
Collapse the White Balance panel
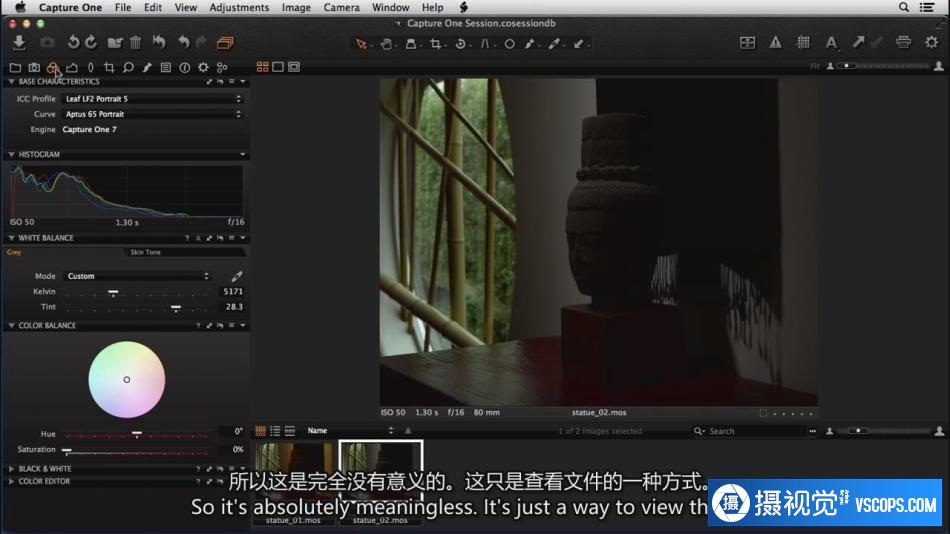pos(12,238)
